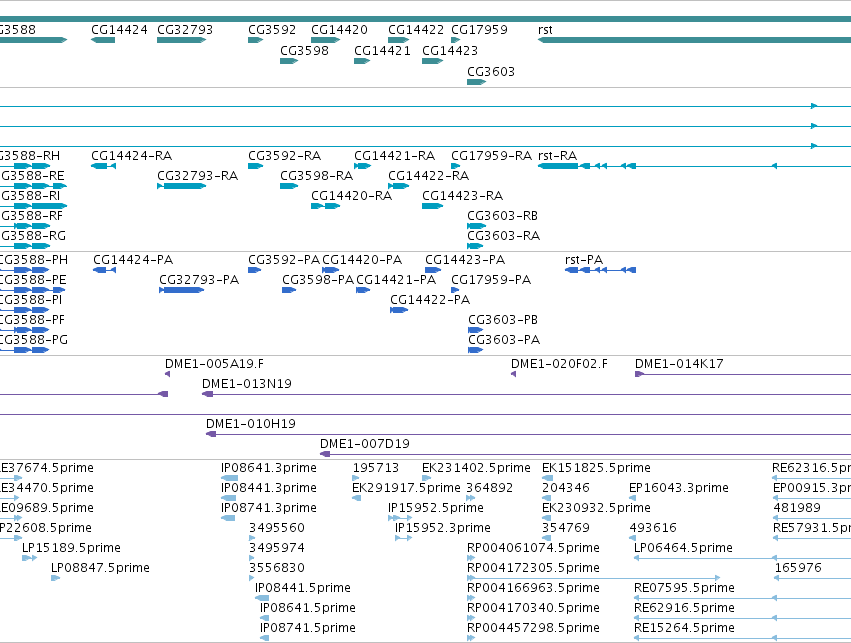Screen dimensions: 851x643
Task: Select protein CG3603-PA
Action: (x=504, y=340)
